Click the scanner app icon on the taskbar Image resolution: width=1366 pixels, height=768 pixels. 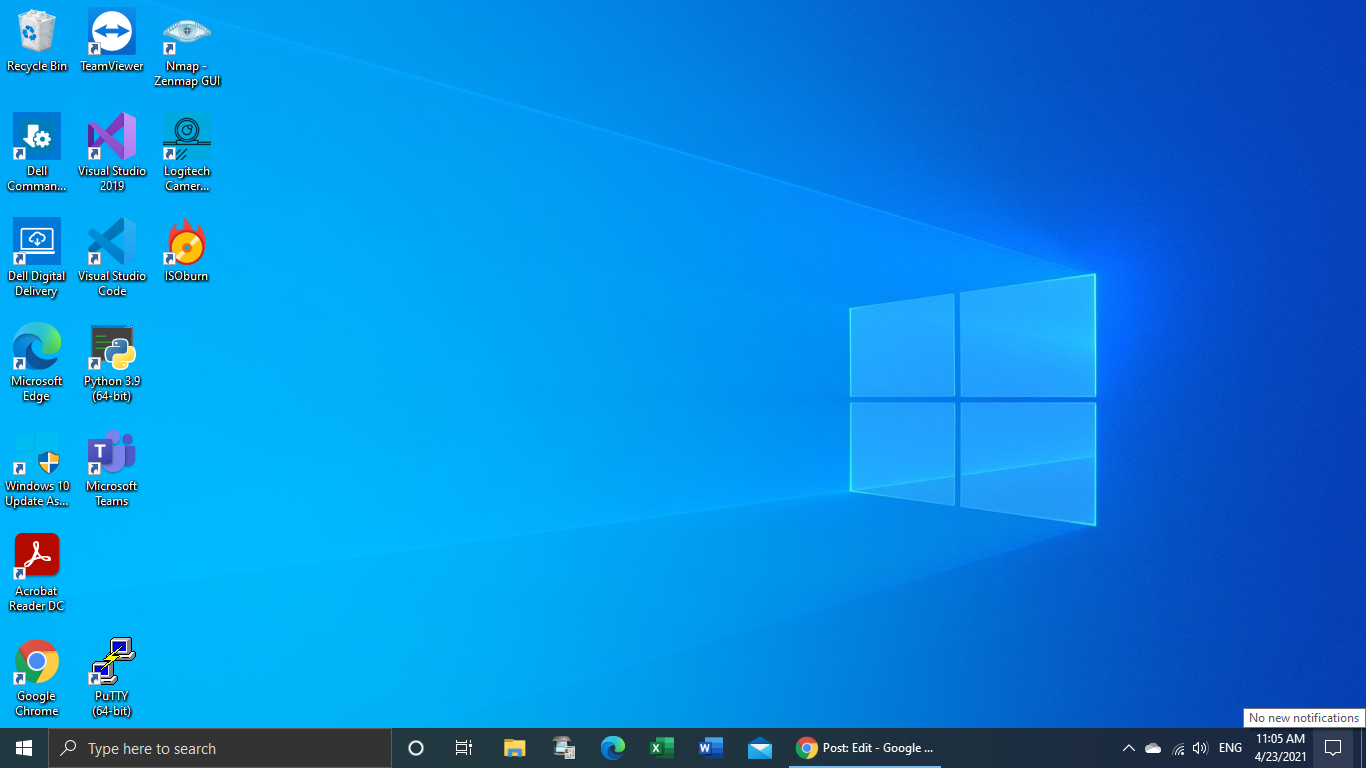pos(563,748)
